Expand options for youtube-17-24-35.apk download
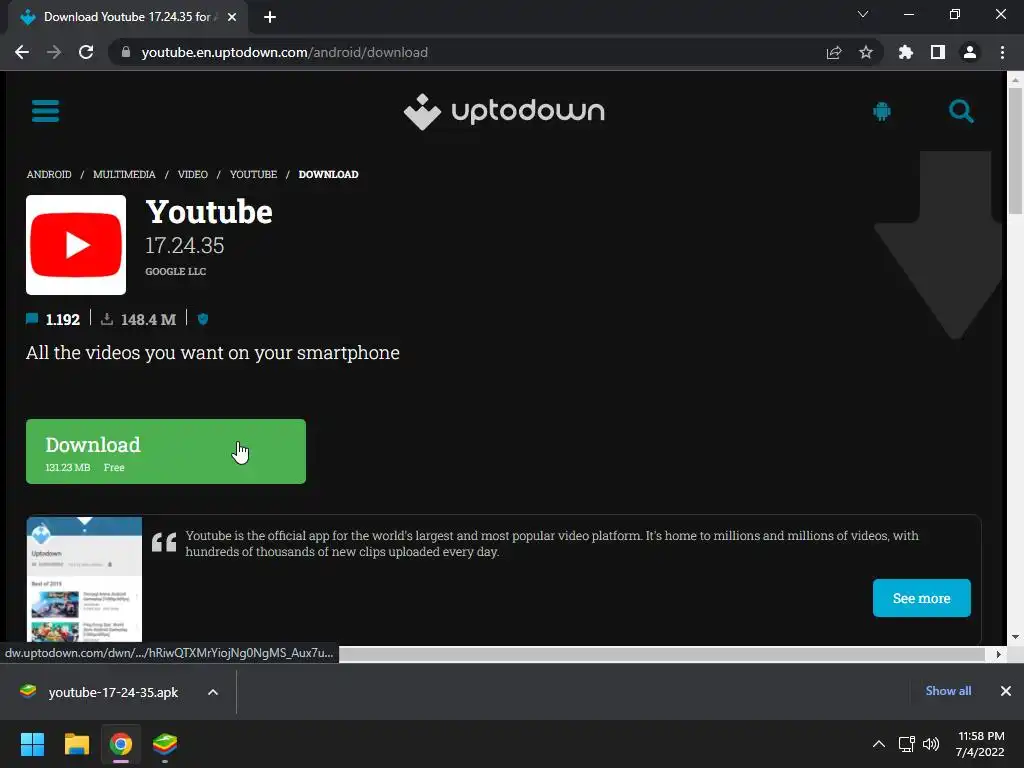This screenshot has width=1024, height=768. 213,692
